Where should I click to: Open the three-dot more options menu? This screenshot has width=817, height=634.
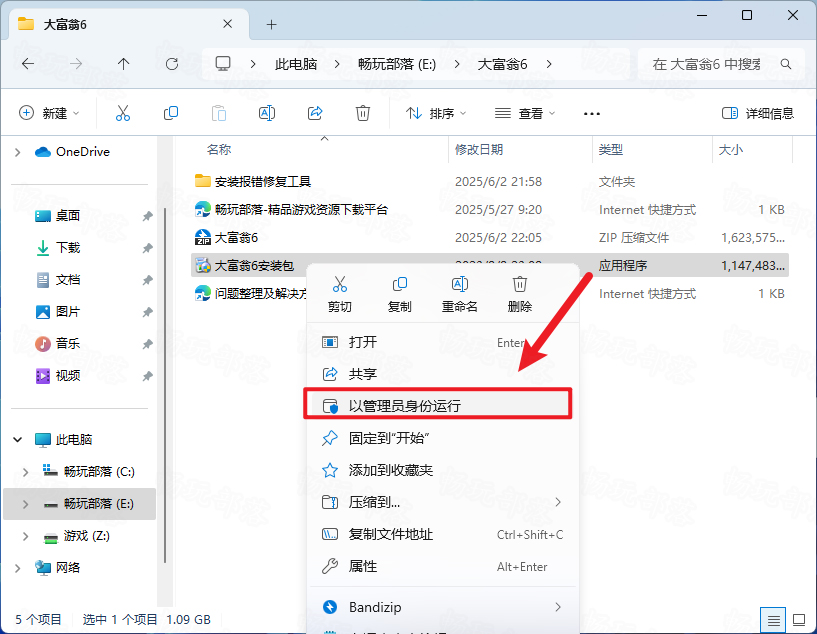(592, 114)
